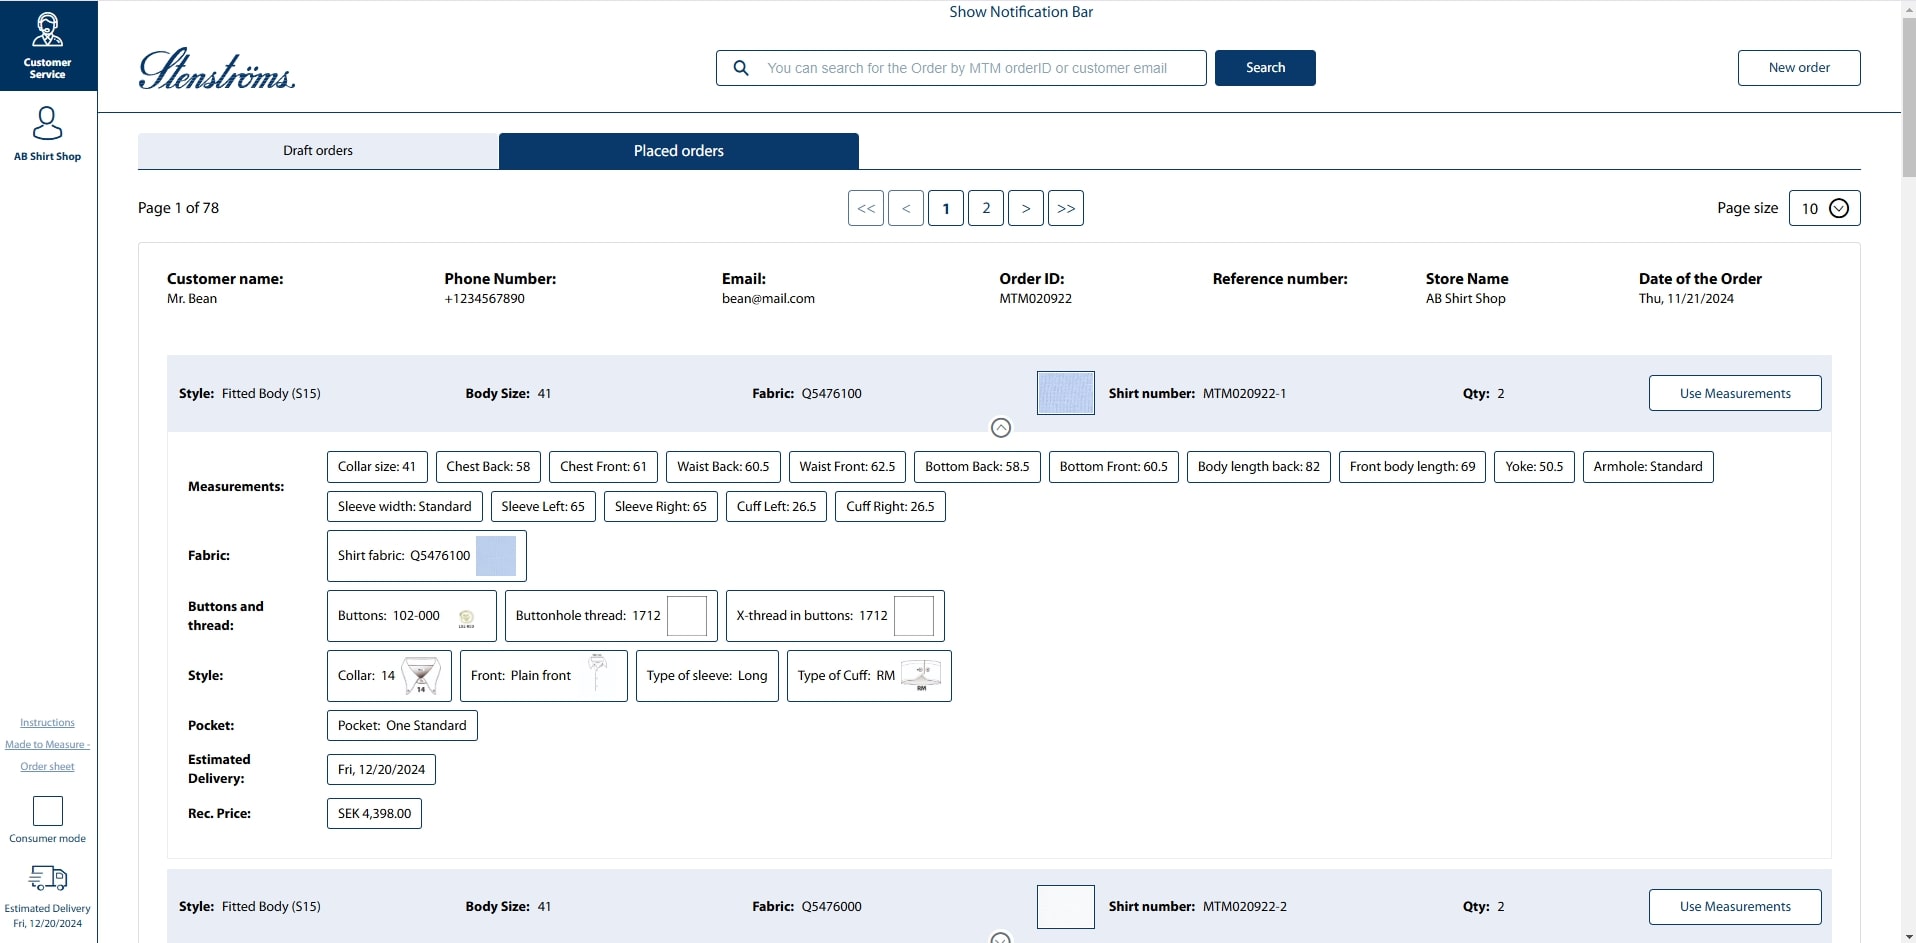1916x943 pixels.
Task: Open the Instructions Made to Measure link
Action: [x=47, y=744]
